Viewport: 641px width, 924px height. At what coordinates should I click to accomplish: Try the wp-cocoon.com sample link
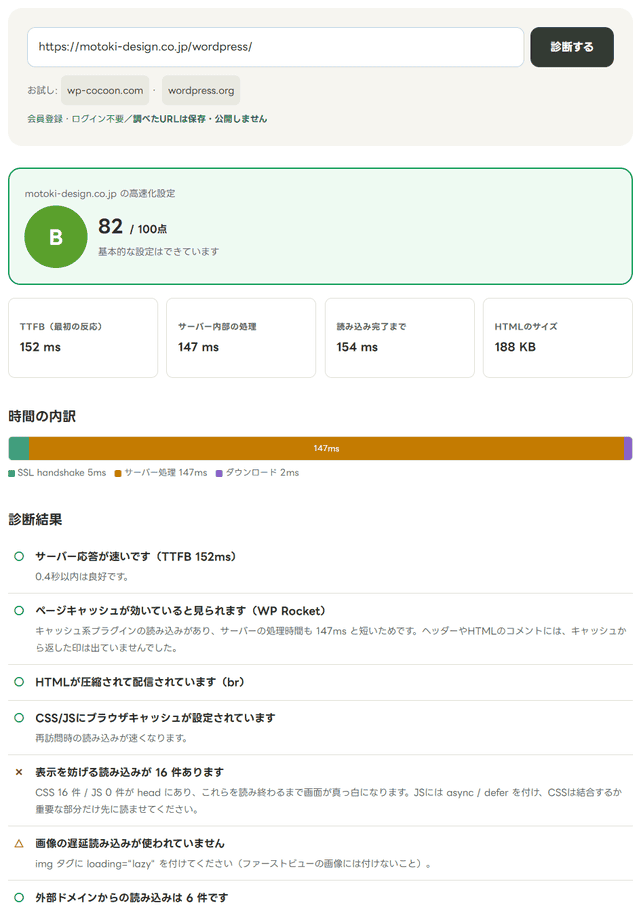pos(105,90)
